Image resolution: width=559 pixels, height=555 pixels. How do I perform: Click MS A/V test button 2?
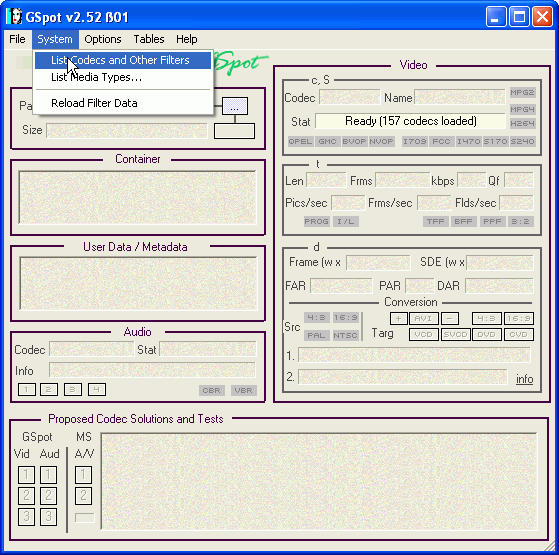pyautogui.click(x=83, y=496)
